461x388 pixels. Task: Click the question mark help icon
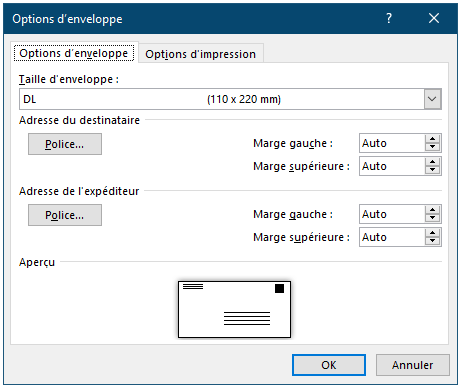[x=389, y=18]
